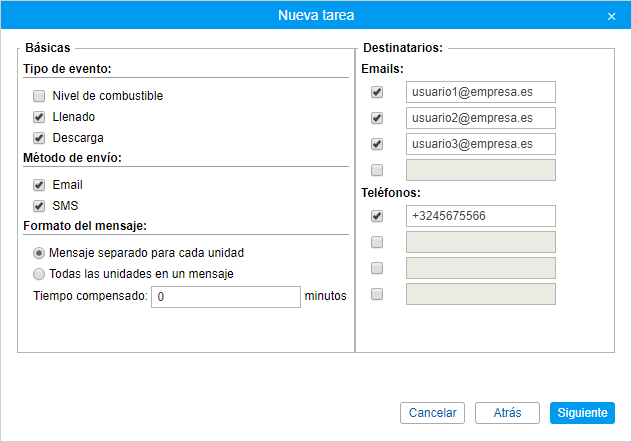The height and width of the screenshot is (442, 632).
Task: Uncheck the usuario2@empresa.es recipient checkbox
Action: click(377, 118)
